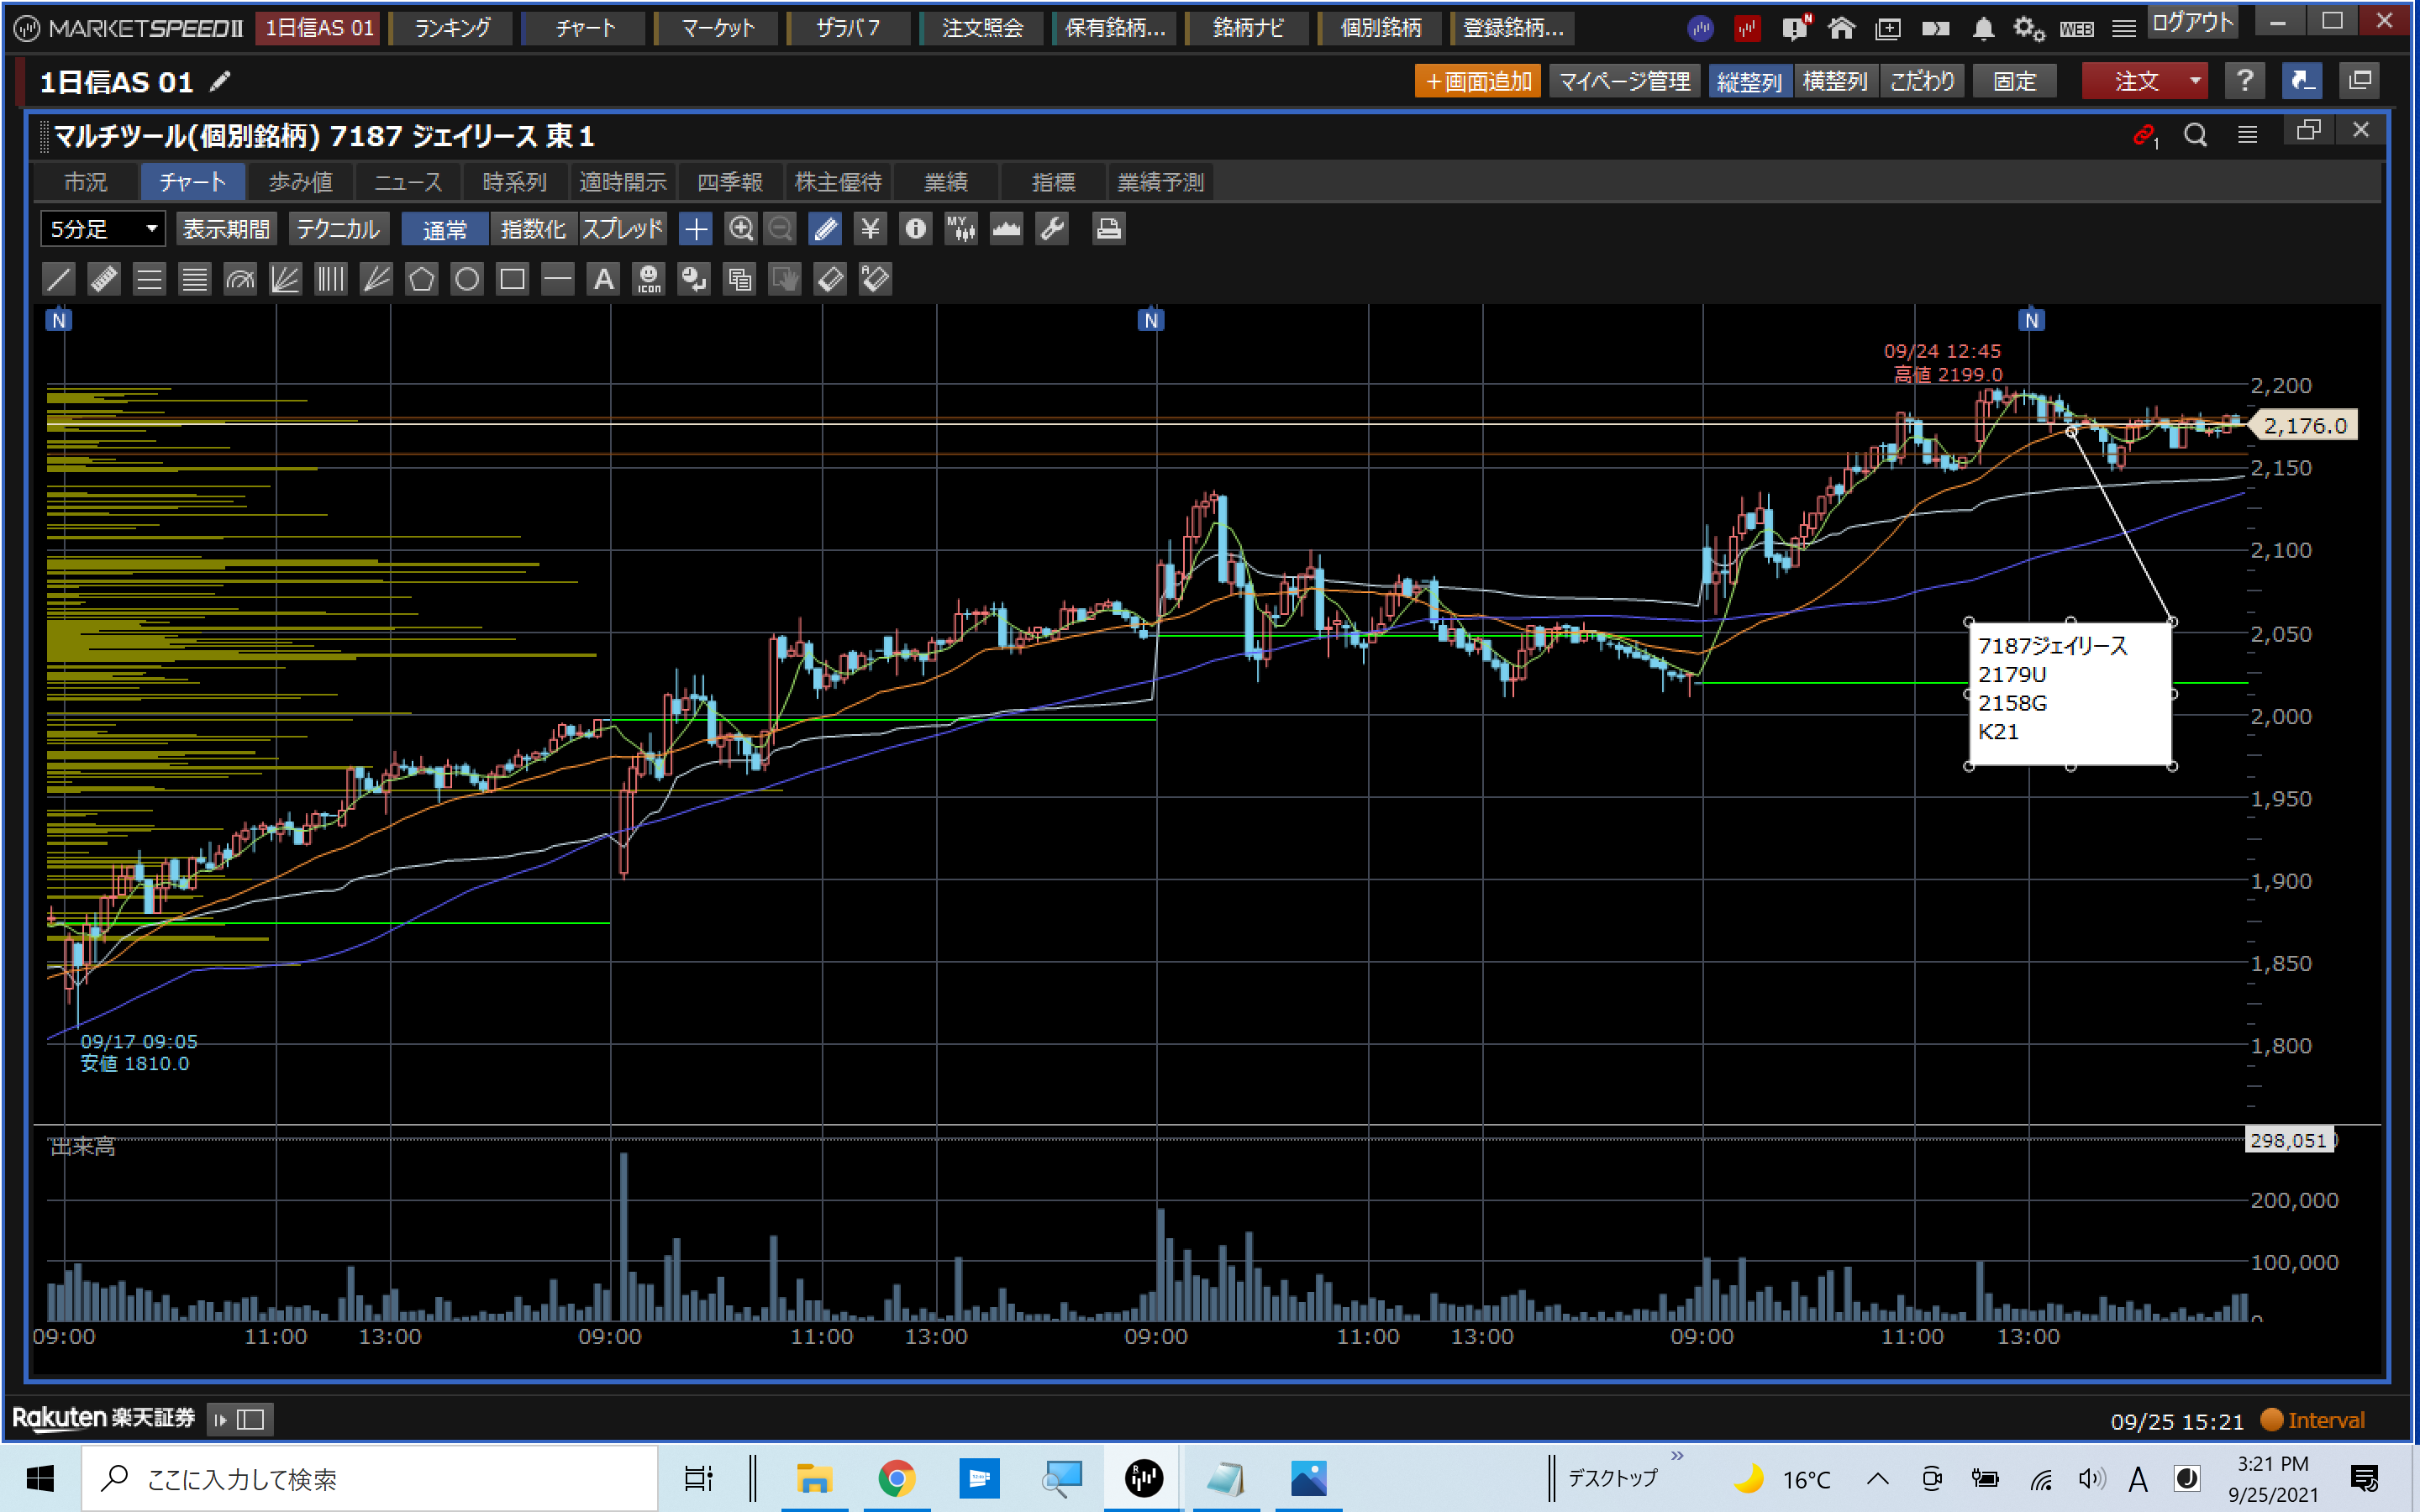Select the ellipse drawing tool
The width and height of the screenshot is (2420, 1512).
(x=466, y=279)
